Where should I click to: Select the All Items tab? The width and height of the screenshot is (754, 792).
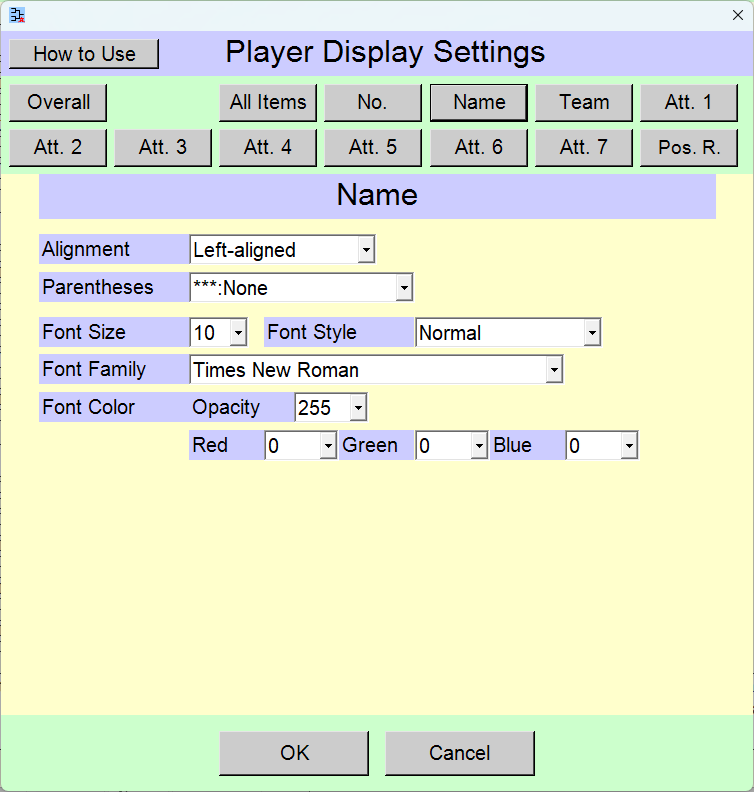(268, 103)
